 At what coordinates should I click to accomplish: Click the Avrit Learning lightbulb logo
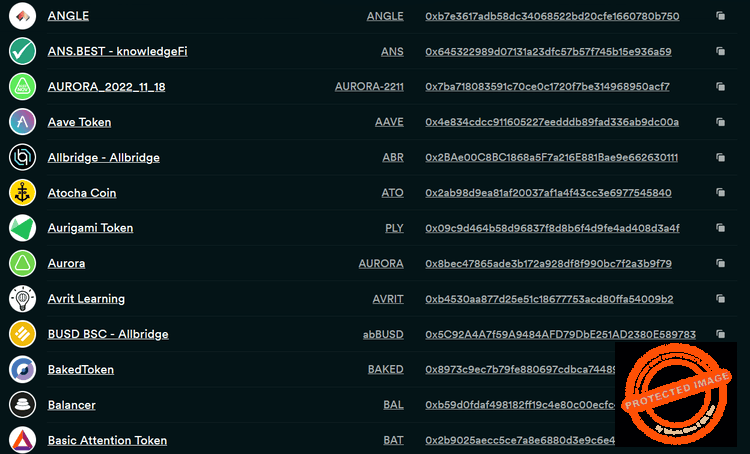point(22,299)
